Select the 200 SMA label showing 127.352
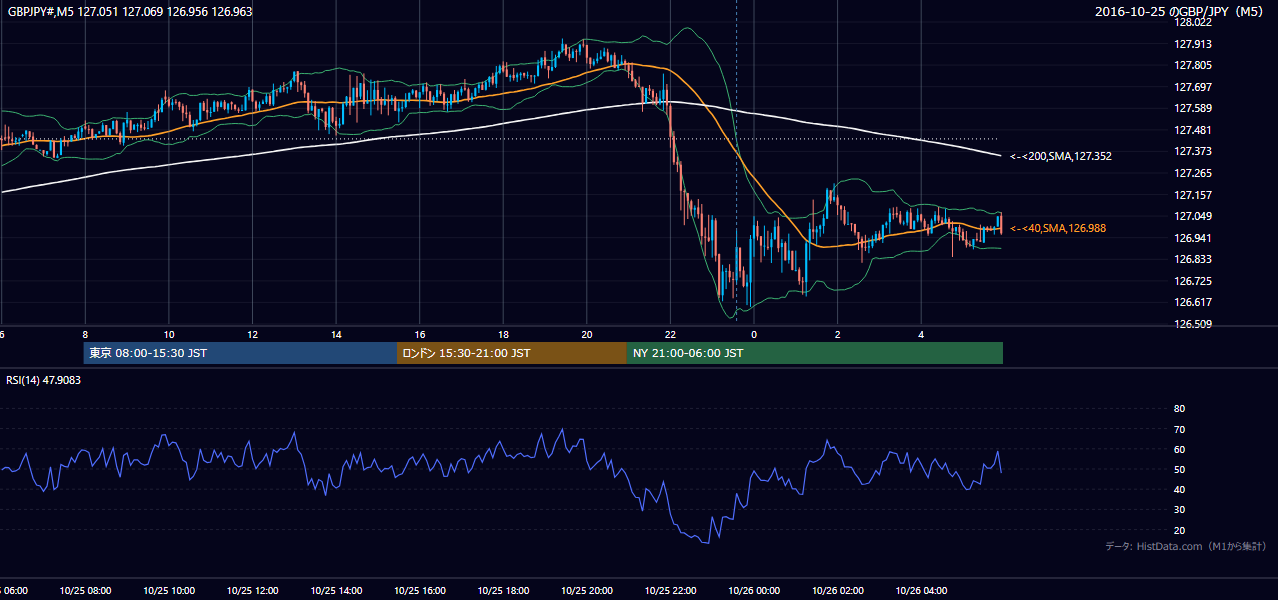The width and height of the screenshot is (1278, 600). pyautogui.click(x=1061, y=156)
